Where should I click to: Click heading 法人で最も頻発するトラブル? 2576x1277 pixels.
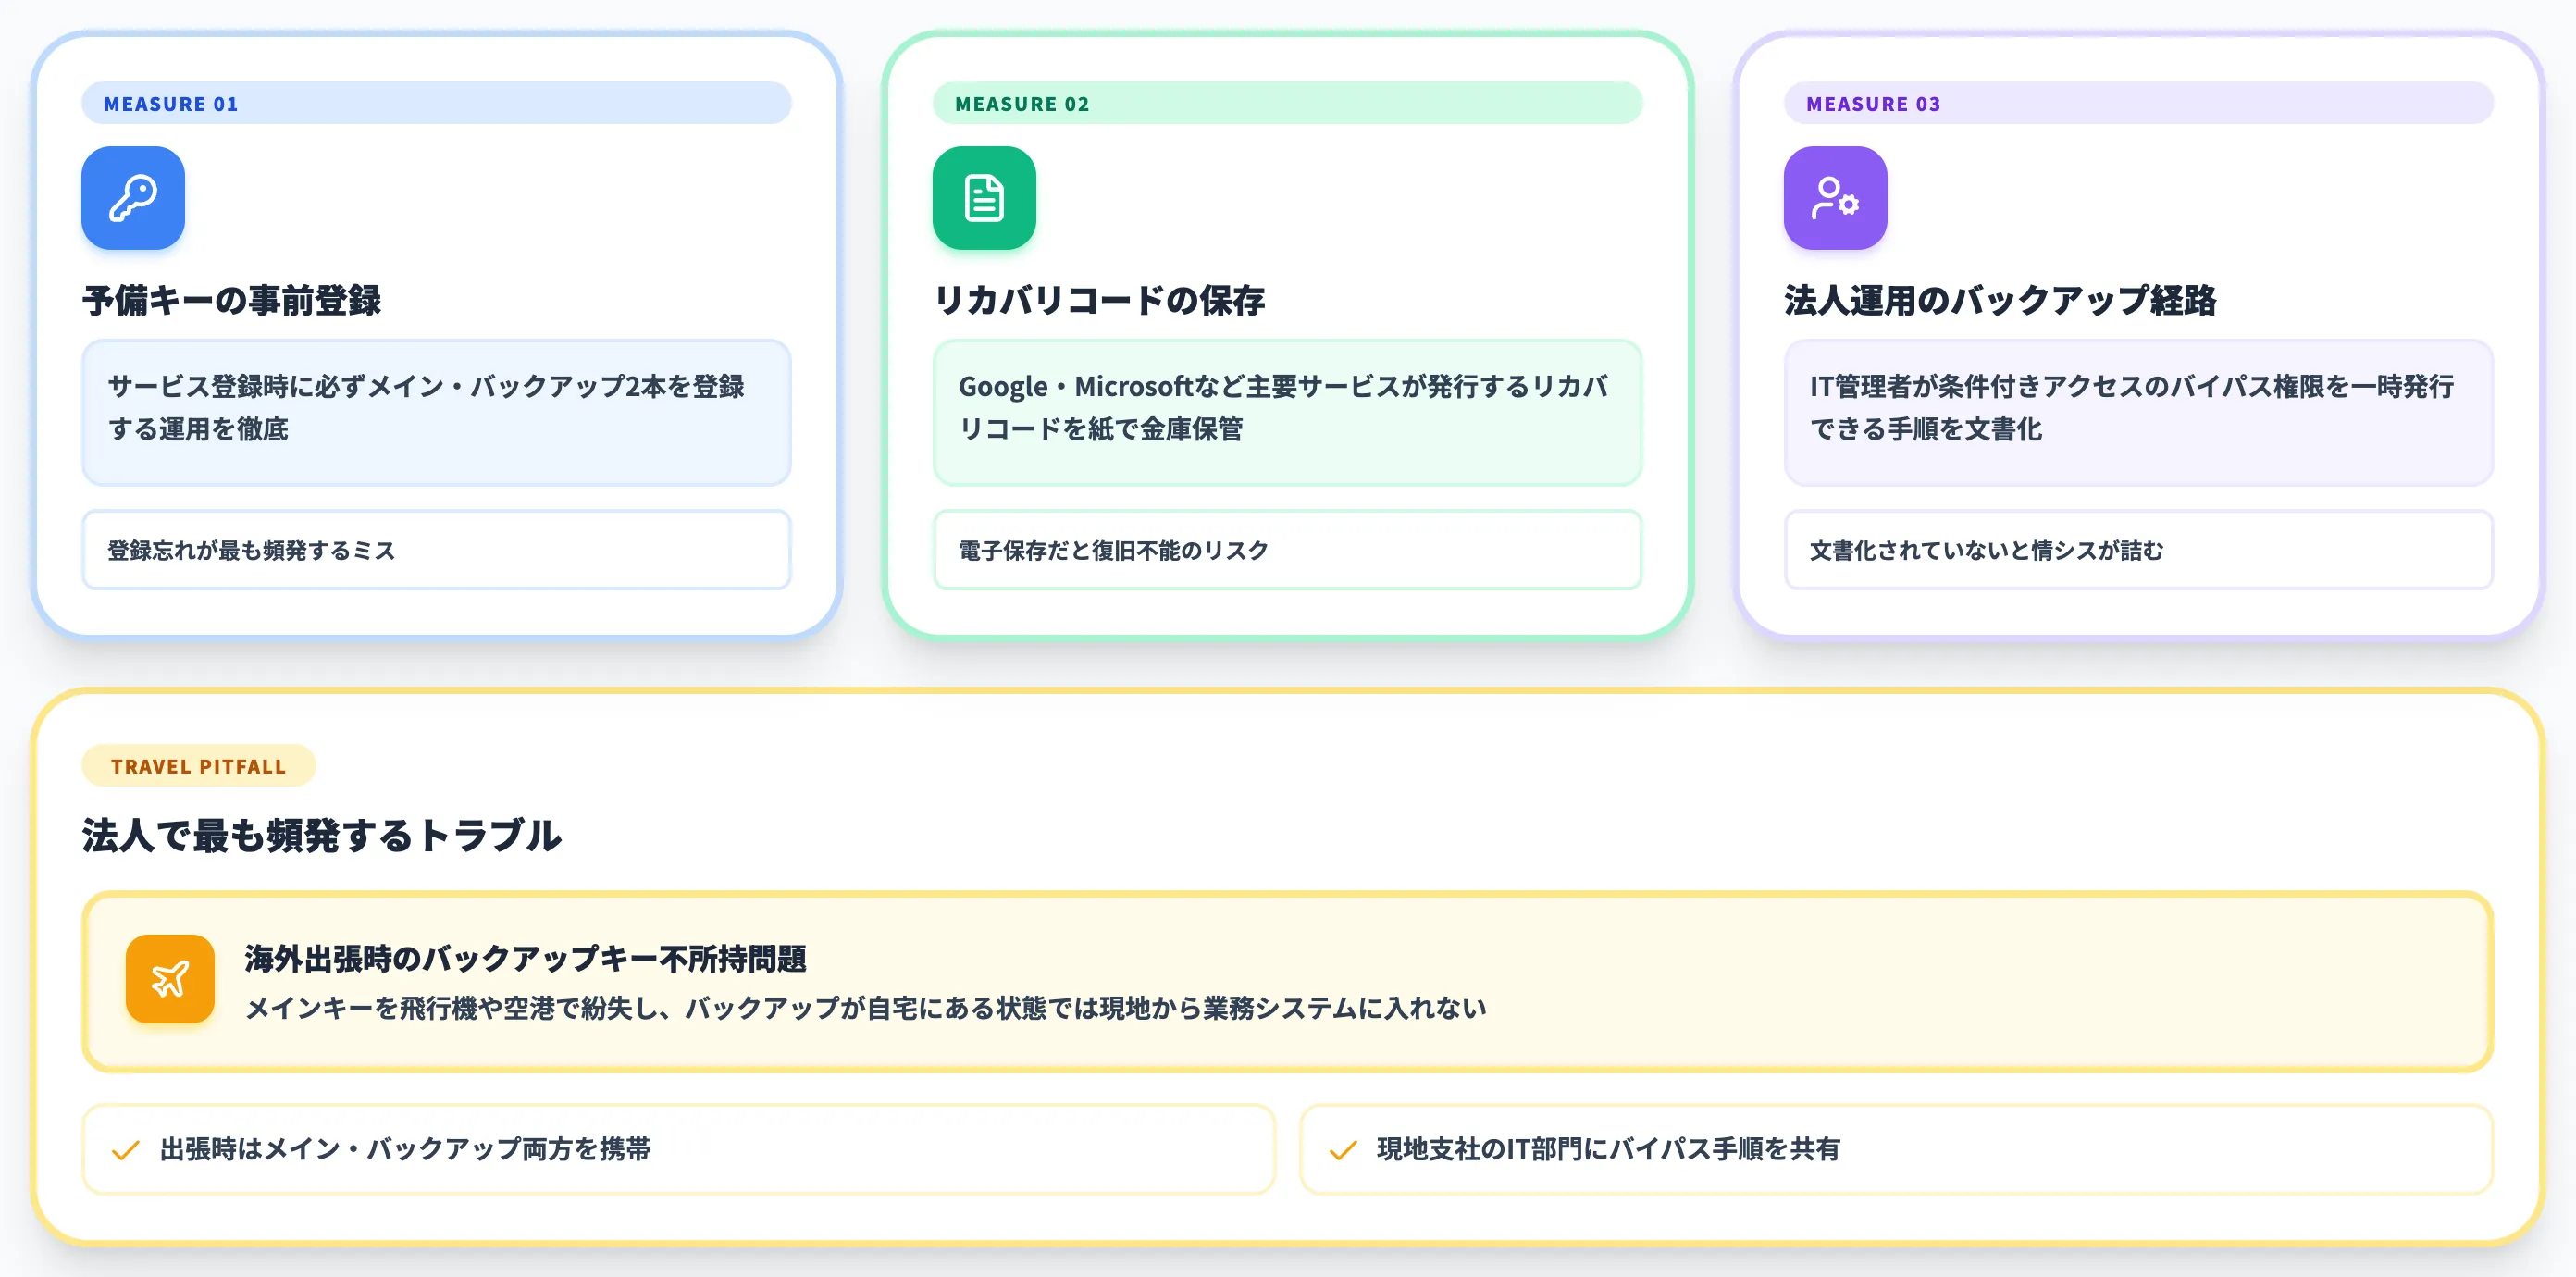321,835
